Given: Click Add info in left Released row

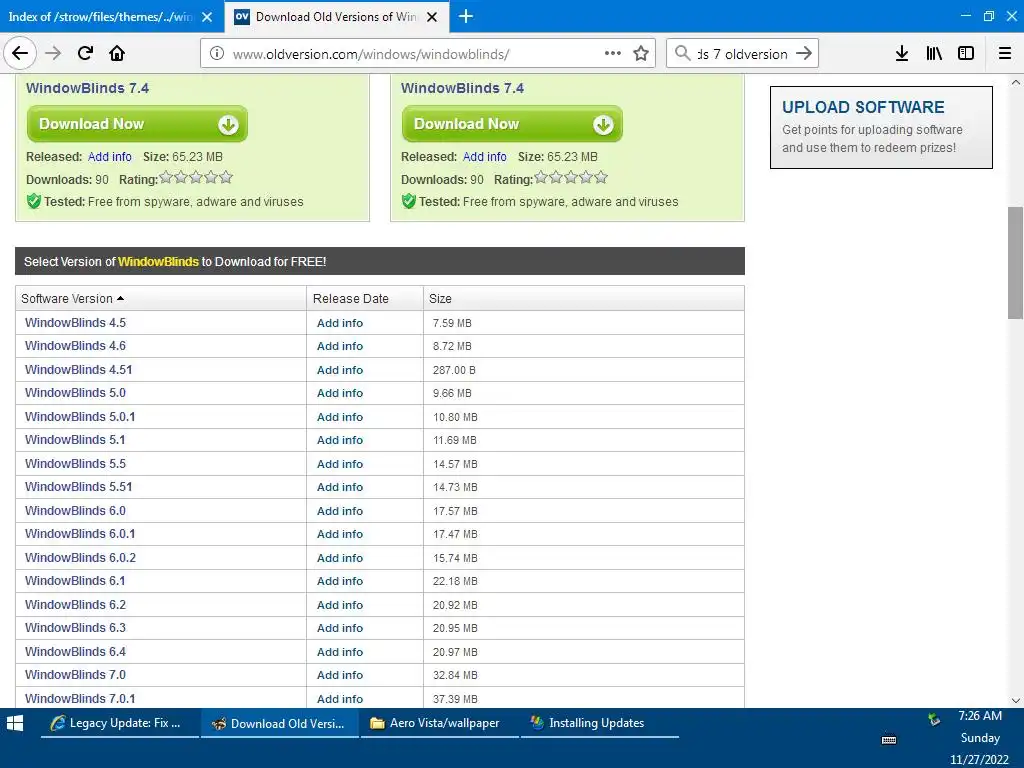Looking at the screenshot, I should point(110,157).
